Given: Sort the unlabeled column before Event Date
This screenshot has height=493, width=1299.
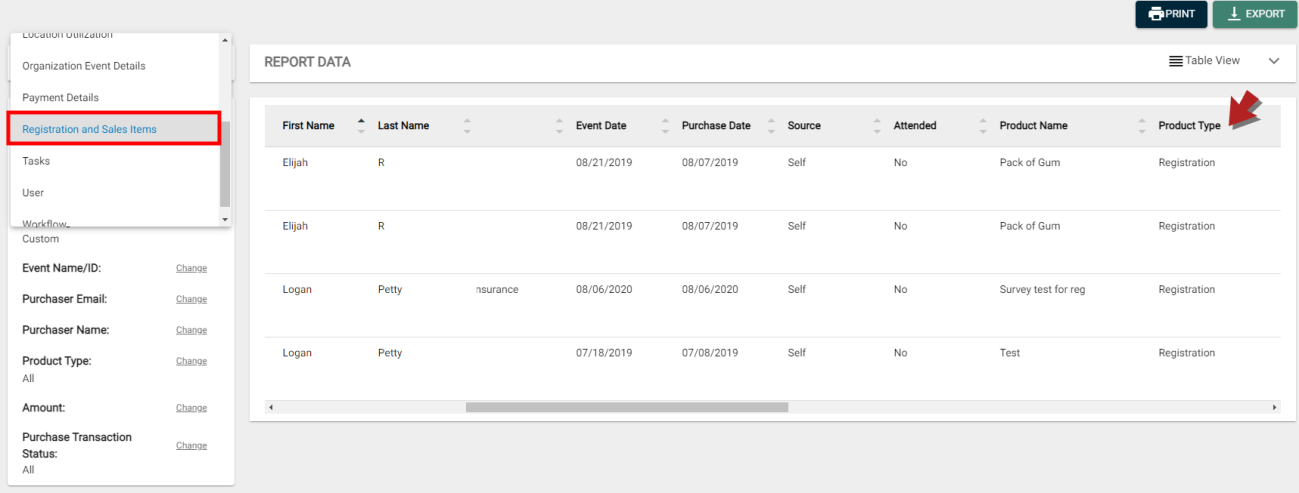Looking at the screenshot, I should (x=559, y=126).
